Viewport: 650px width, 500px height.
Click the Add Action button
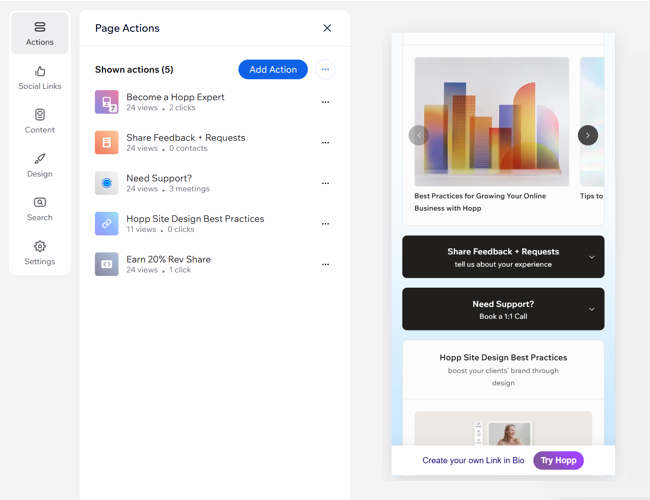point(273,69)
